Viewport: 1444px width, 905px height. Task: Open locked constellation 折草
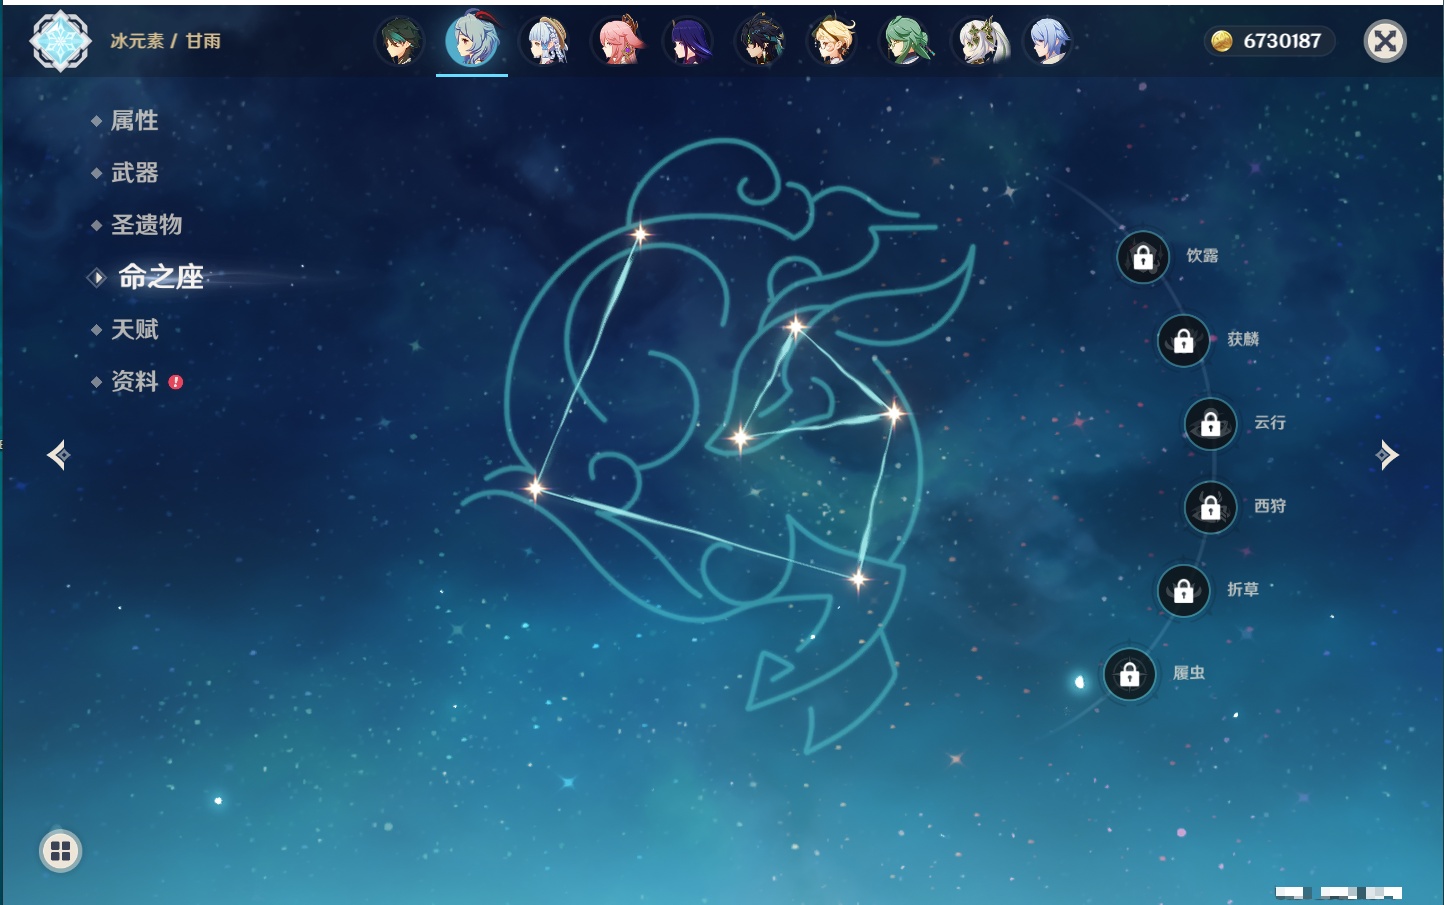pos(1183,590)
